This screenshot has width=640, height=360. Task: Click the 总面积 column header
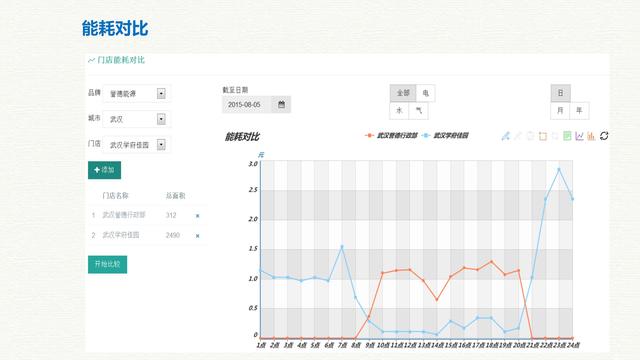(176, 196)
